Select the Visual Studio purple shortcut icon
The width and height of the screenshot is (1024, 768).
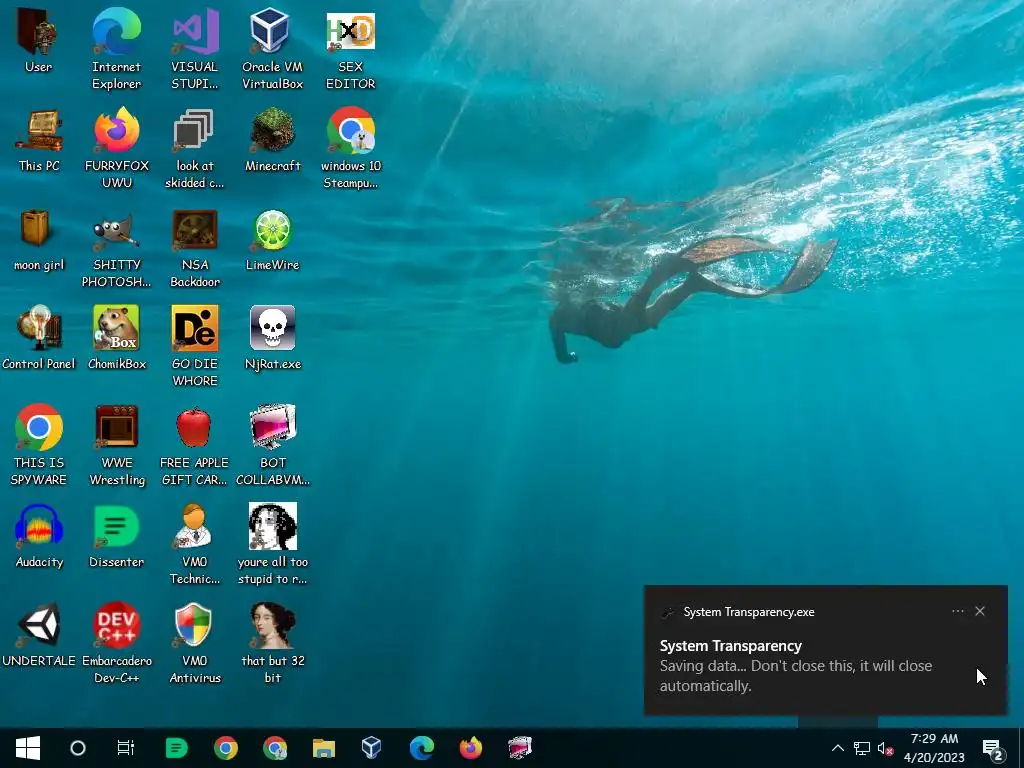195,49
